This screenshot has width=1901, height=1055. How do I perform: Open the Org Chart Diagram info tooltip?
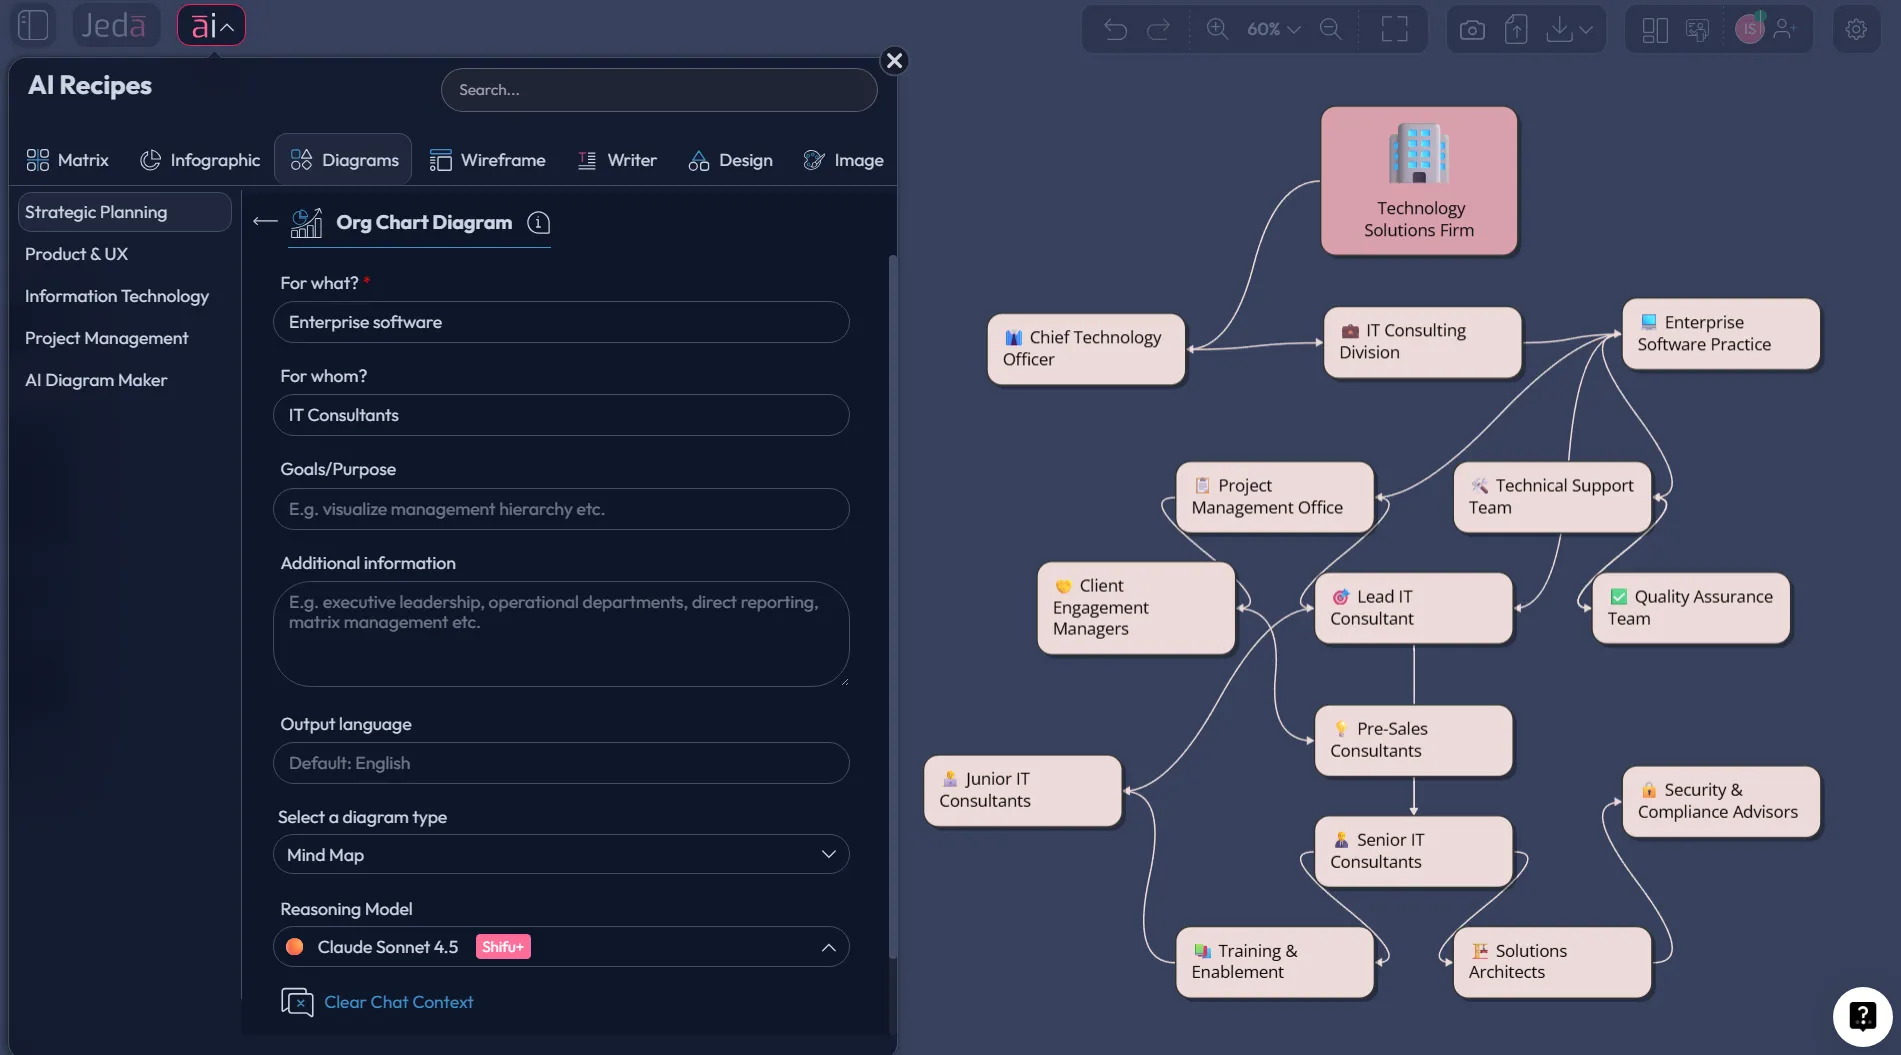coord(538,223)
